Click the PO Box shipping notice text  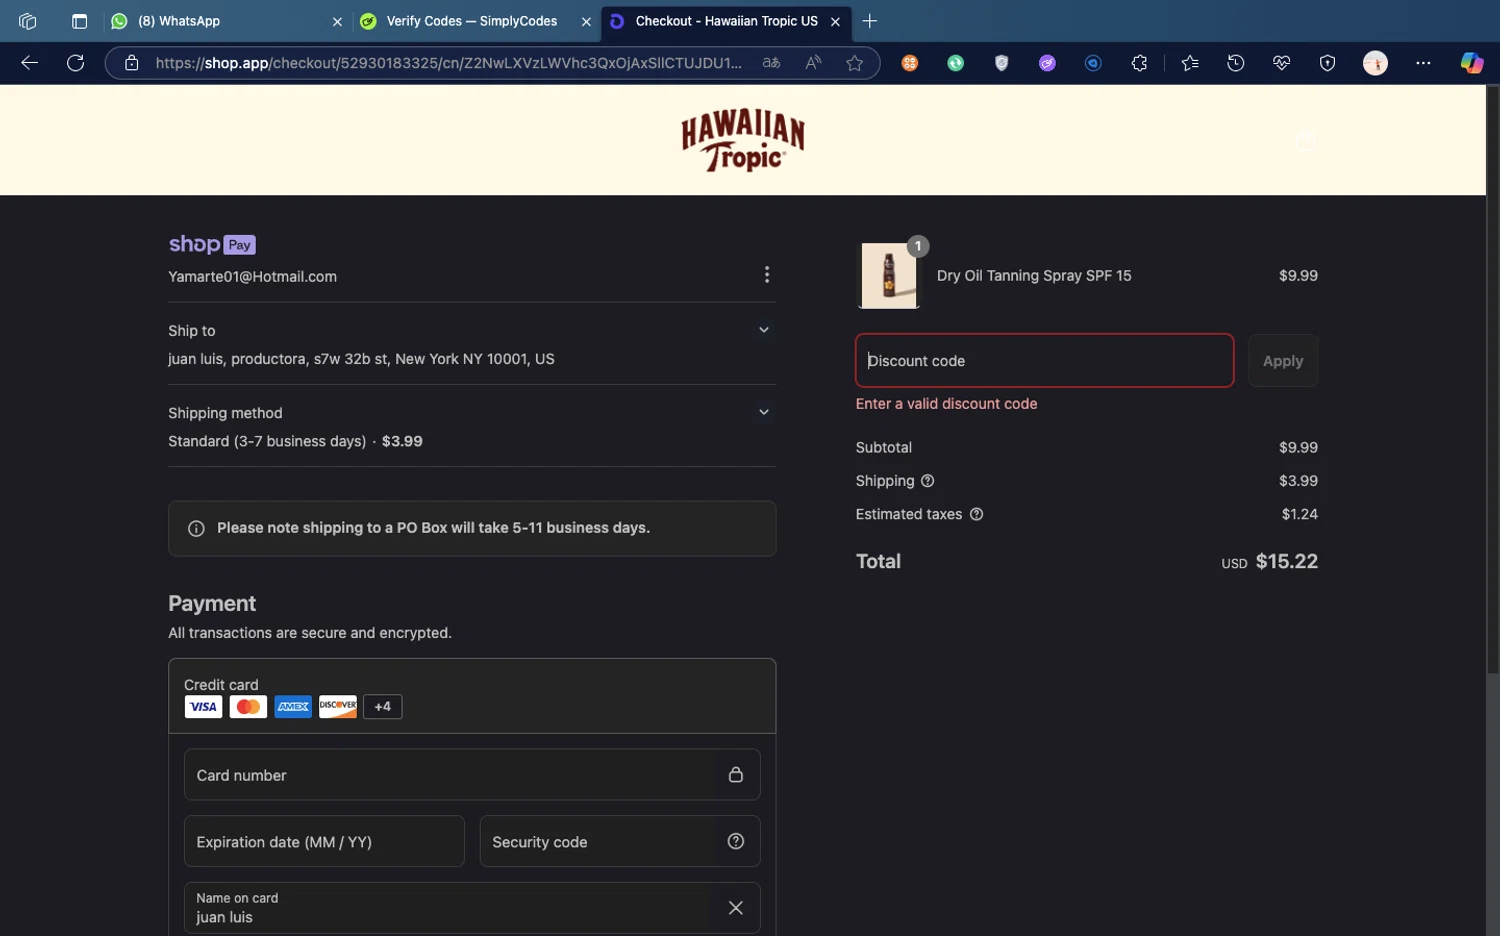(433, 528)
